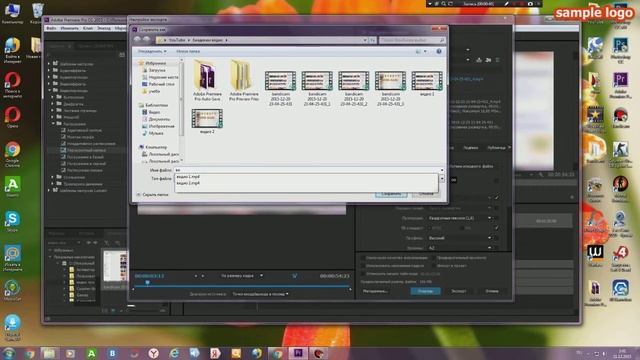Open the Уровень dropdown set to 4.2
Screen dimensions: 640x360
pos(460,248)
